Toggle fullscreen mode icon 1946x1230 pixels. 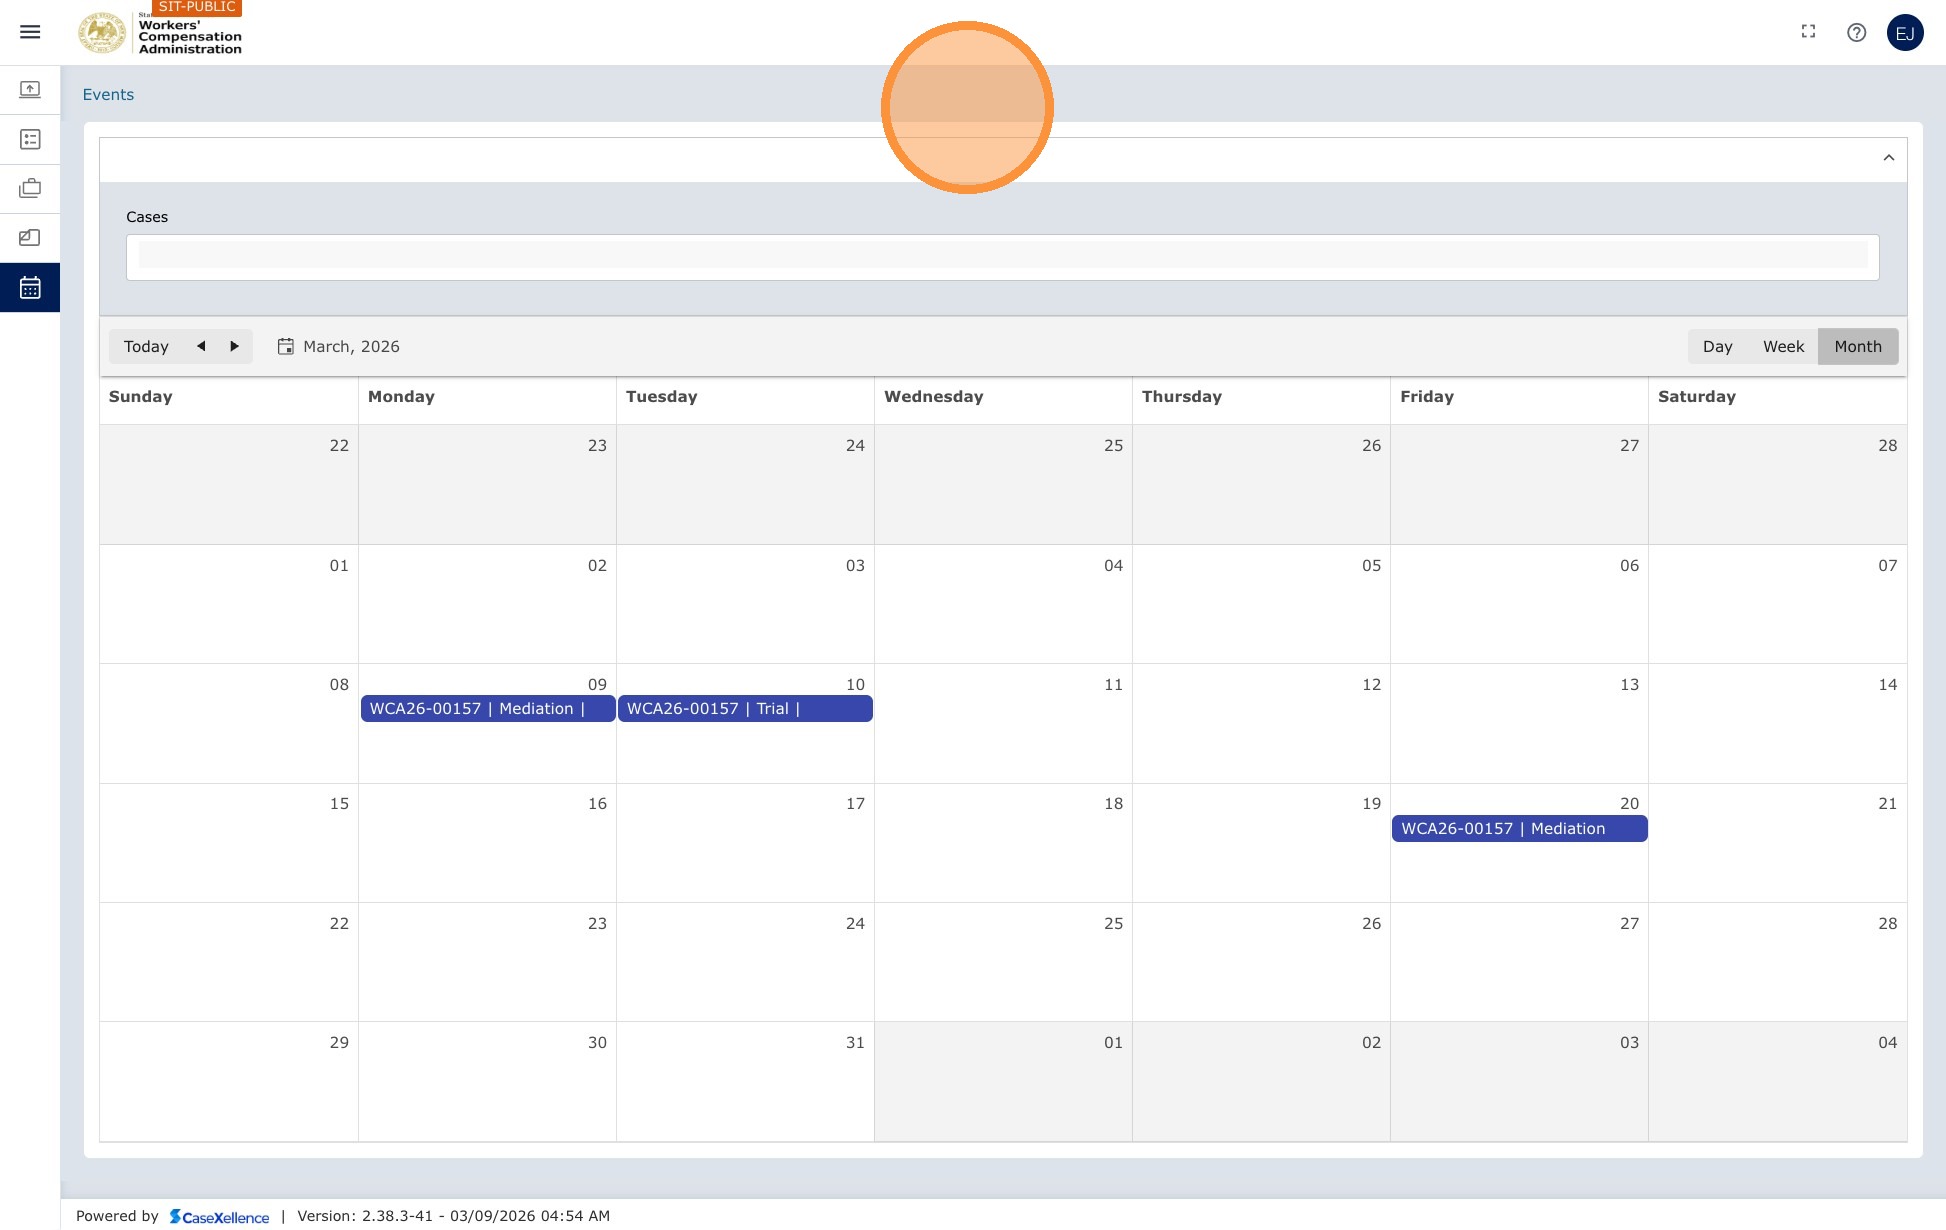1808,32
